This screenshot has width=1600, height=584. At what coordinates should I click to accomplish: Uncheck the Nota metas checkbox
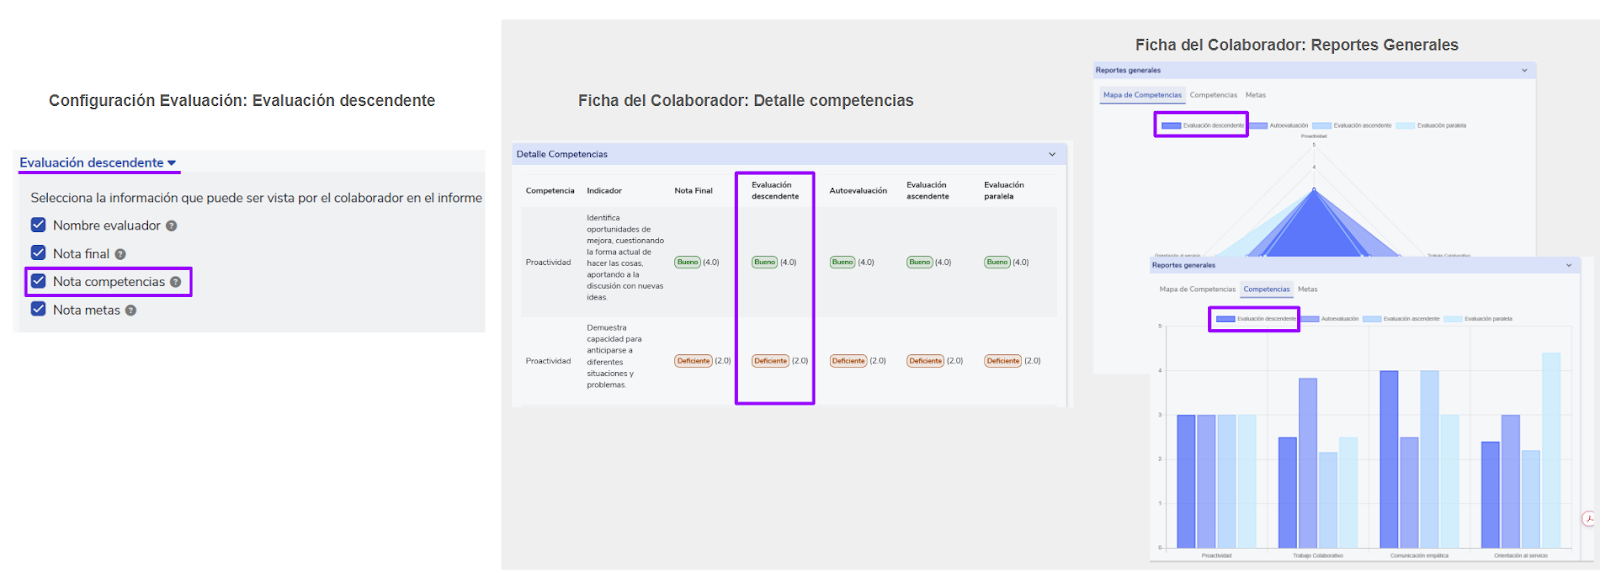[x=38, y=309]
